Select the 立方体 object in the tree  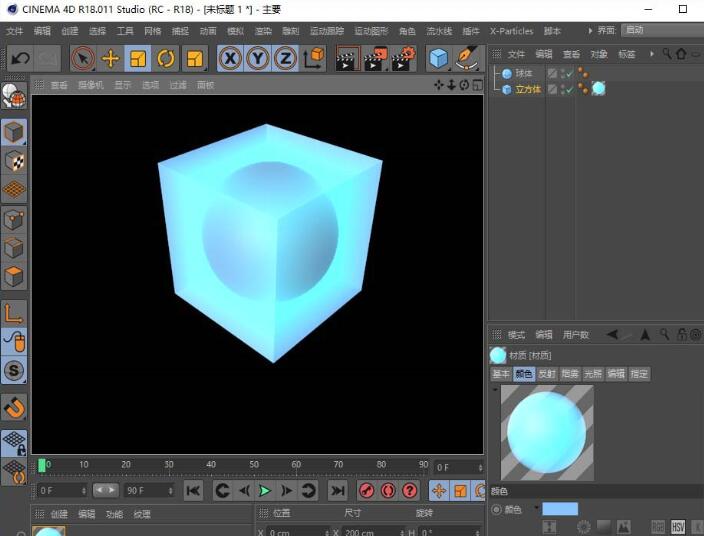coord(527,89)
